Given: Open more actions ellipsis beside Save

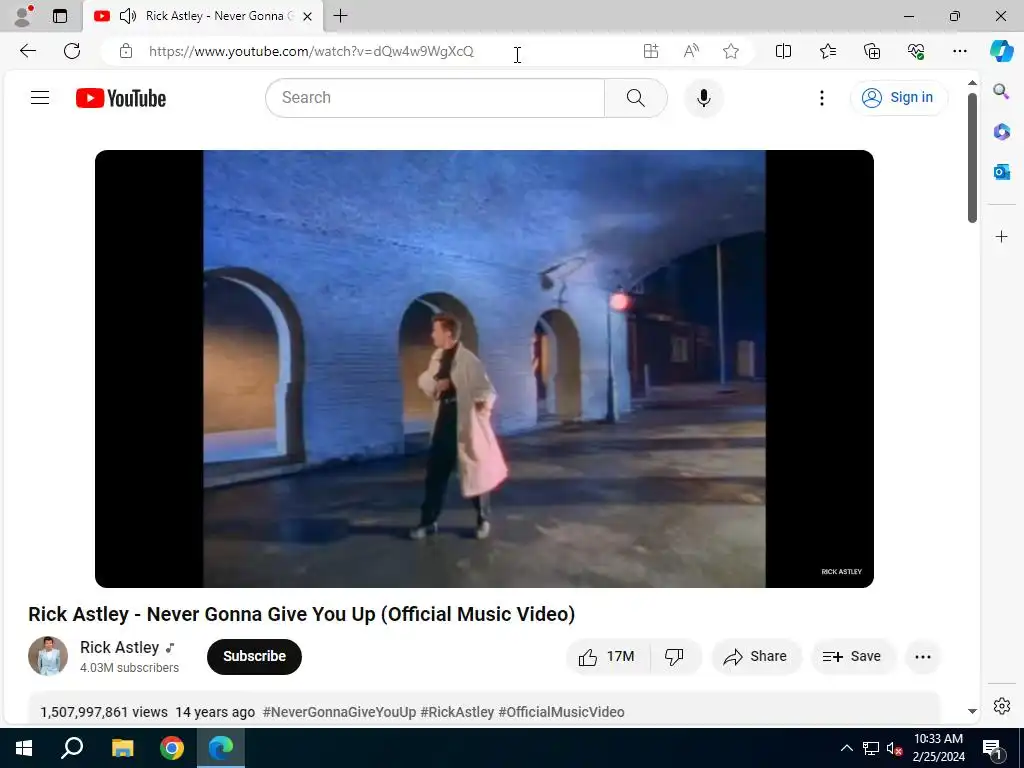Looking at the screenshot, I should click(x=923, y=656).
